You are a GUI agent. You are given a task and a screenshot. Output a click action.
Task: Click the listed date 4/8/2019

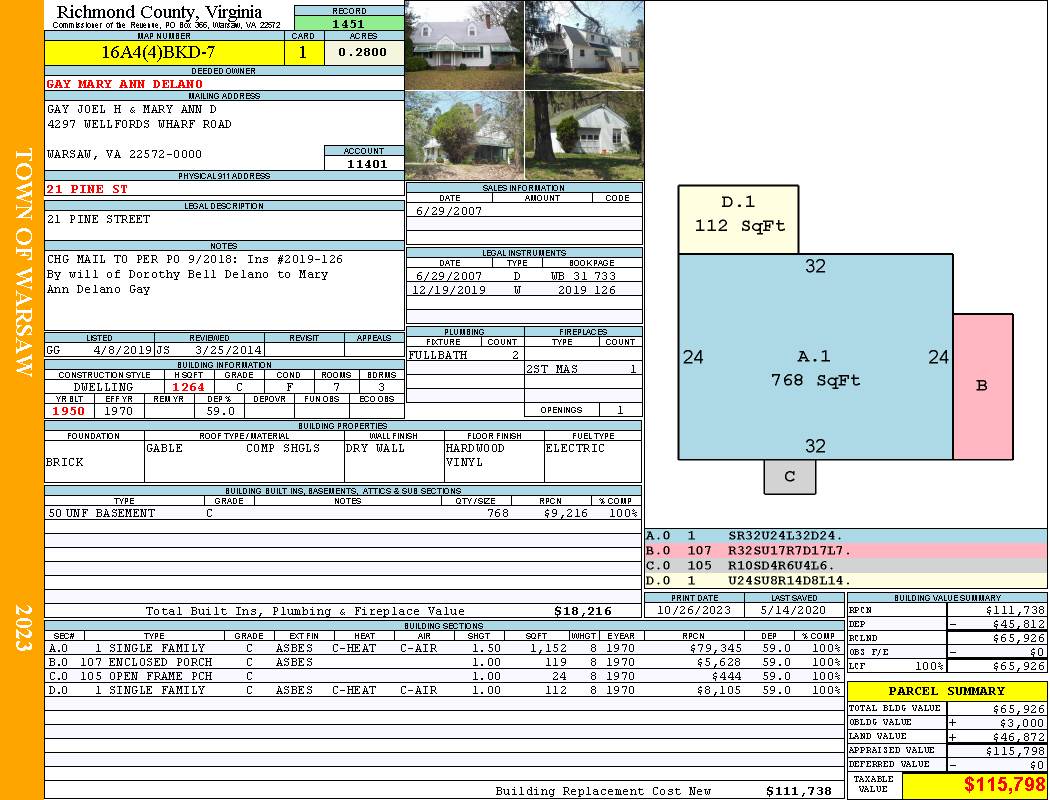pos(123,349)
